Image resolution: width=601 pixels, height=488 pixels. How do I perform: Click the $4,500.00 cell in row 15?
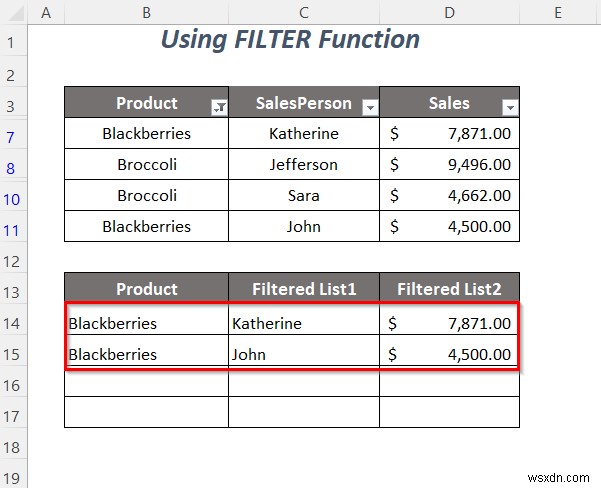(x=449, y=354)
